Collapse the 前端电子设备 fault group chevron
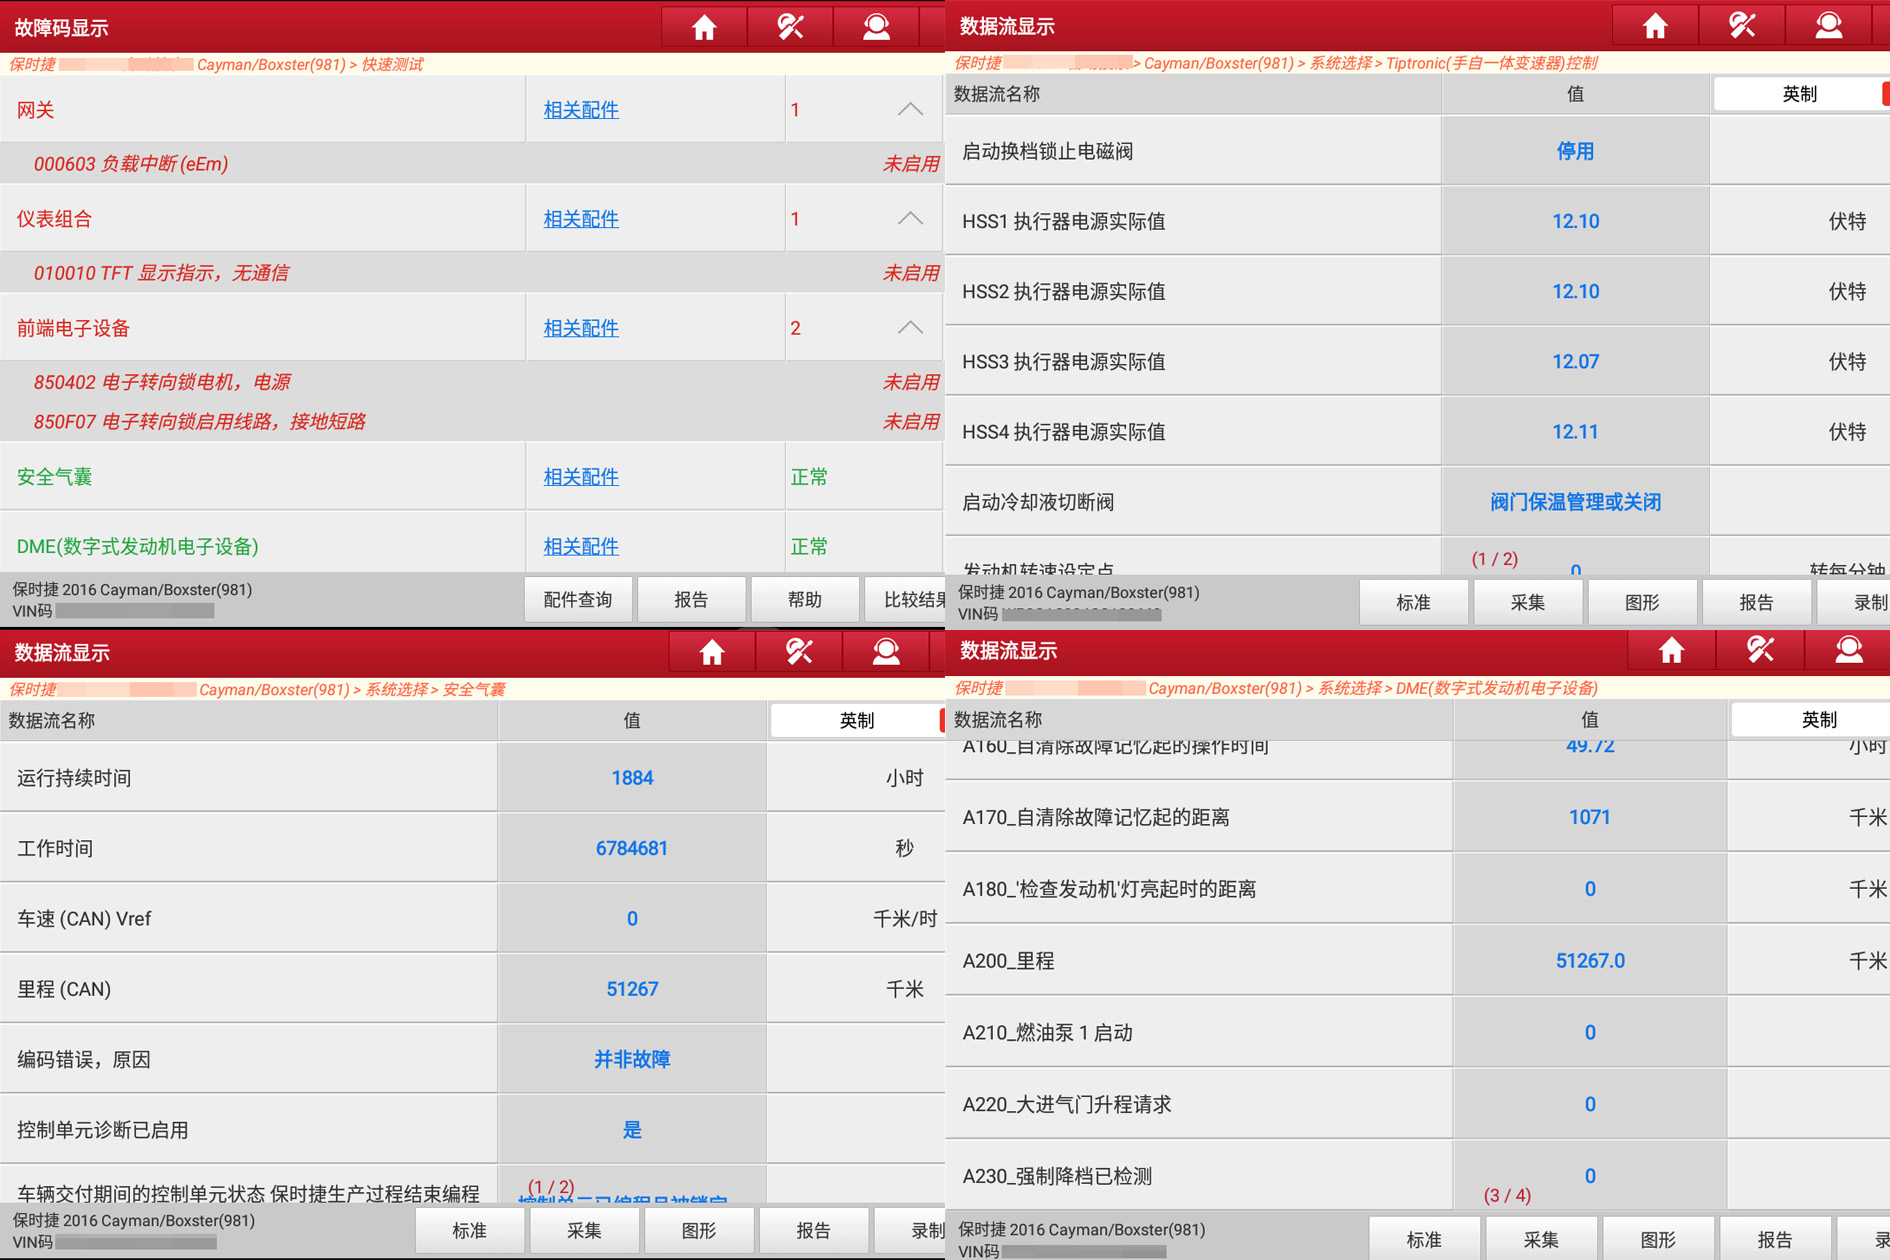1890x1260 pixels. point(909,327)
